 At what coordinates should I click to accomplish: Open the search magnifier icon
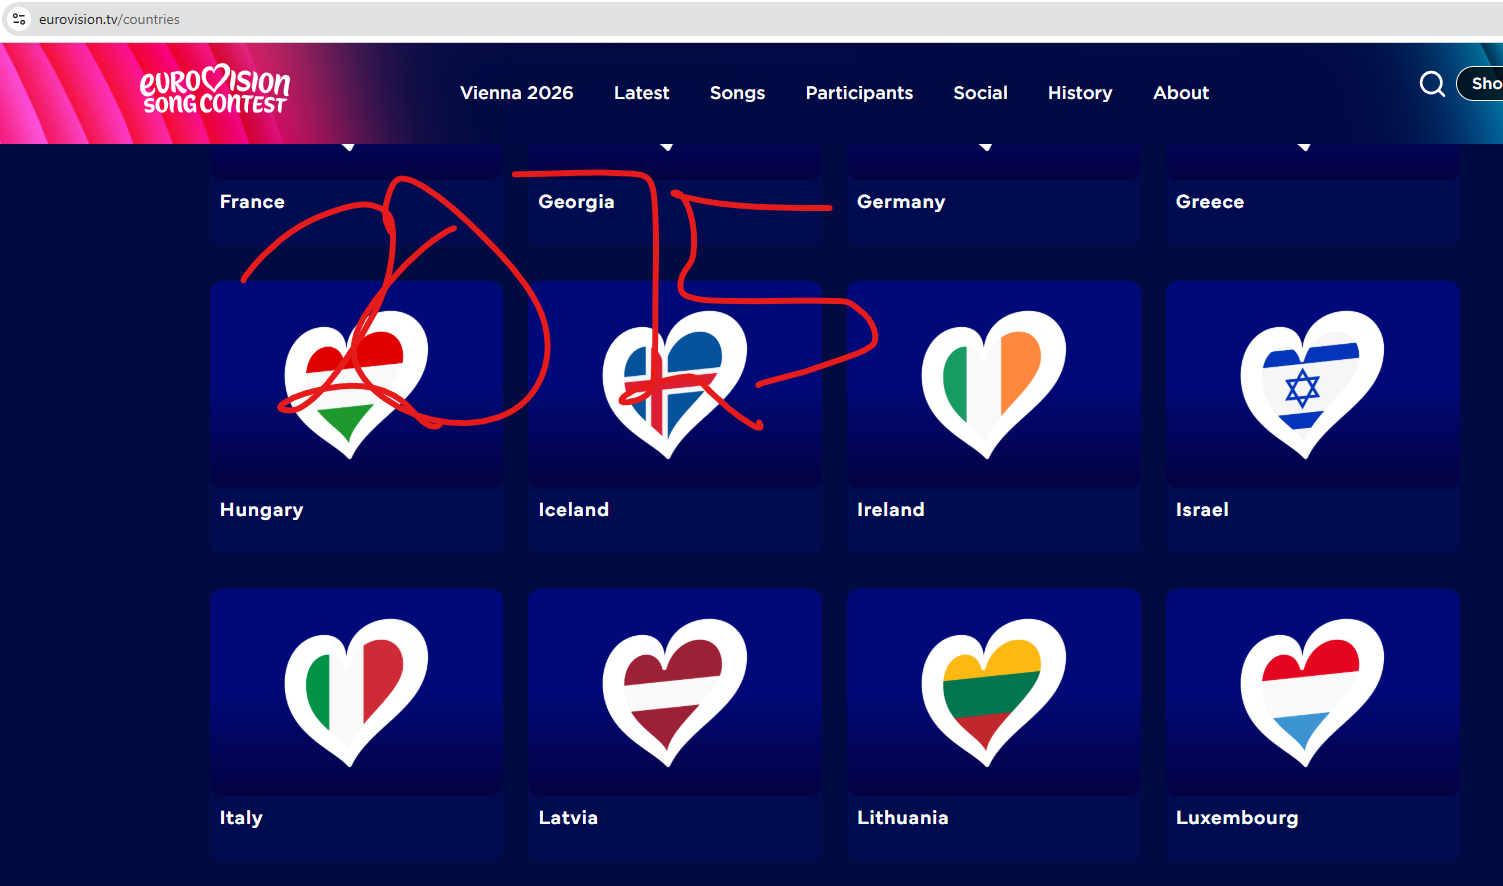click(x=1432, y=84)
